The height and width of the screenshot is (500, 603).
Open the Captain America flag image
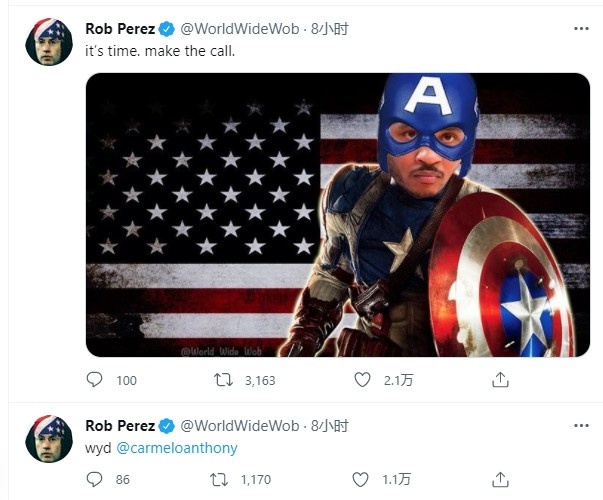click(337, 214)
